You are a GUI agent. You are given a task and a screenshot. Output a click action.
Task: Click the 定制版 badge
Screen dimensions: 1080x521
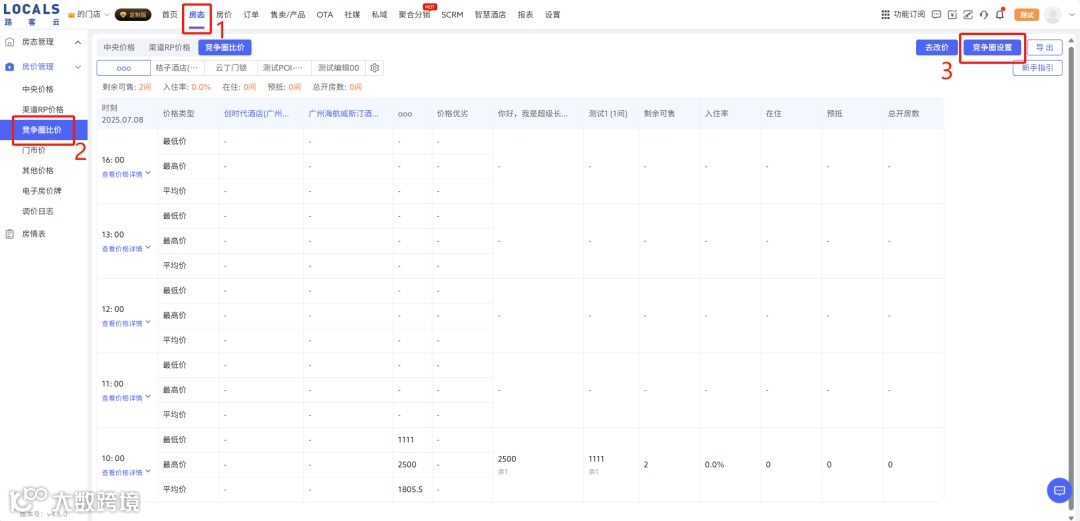132,14
